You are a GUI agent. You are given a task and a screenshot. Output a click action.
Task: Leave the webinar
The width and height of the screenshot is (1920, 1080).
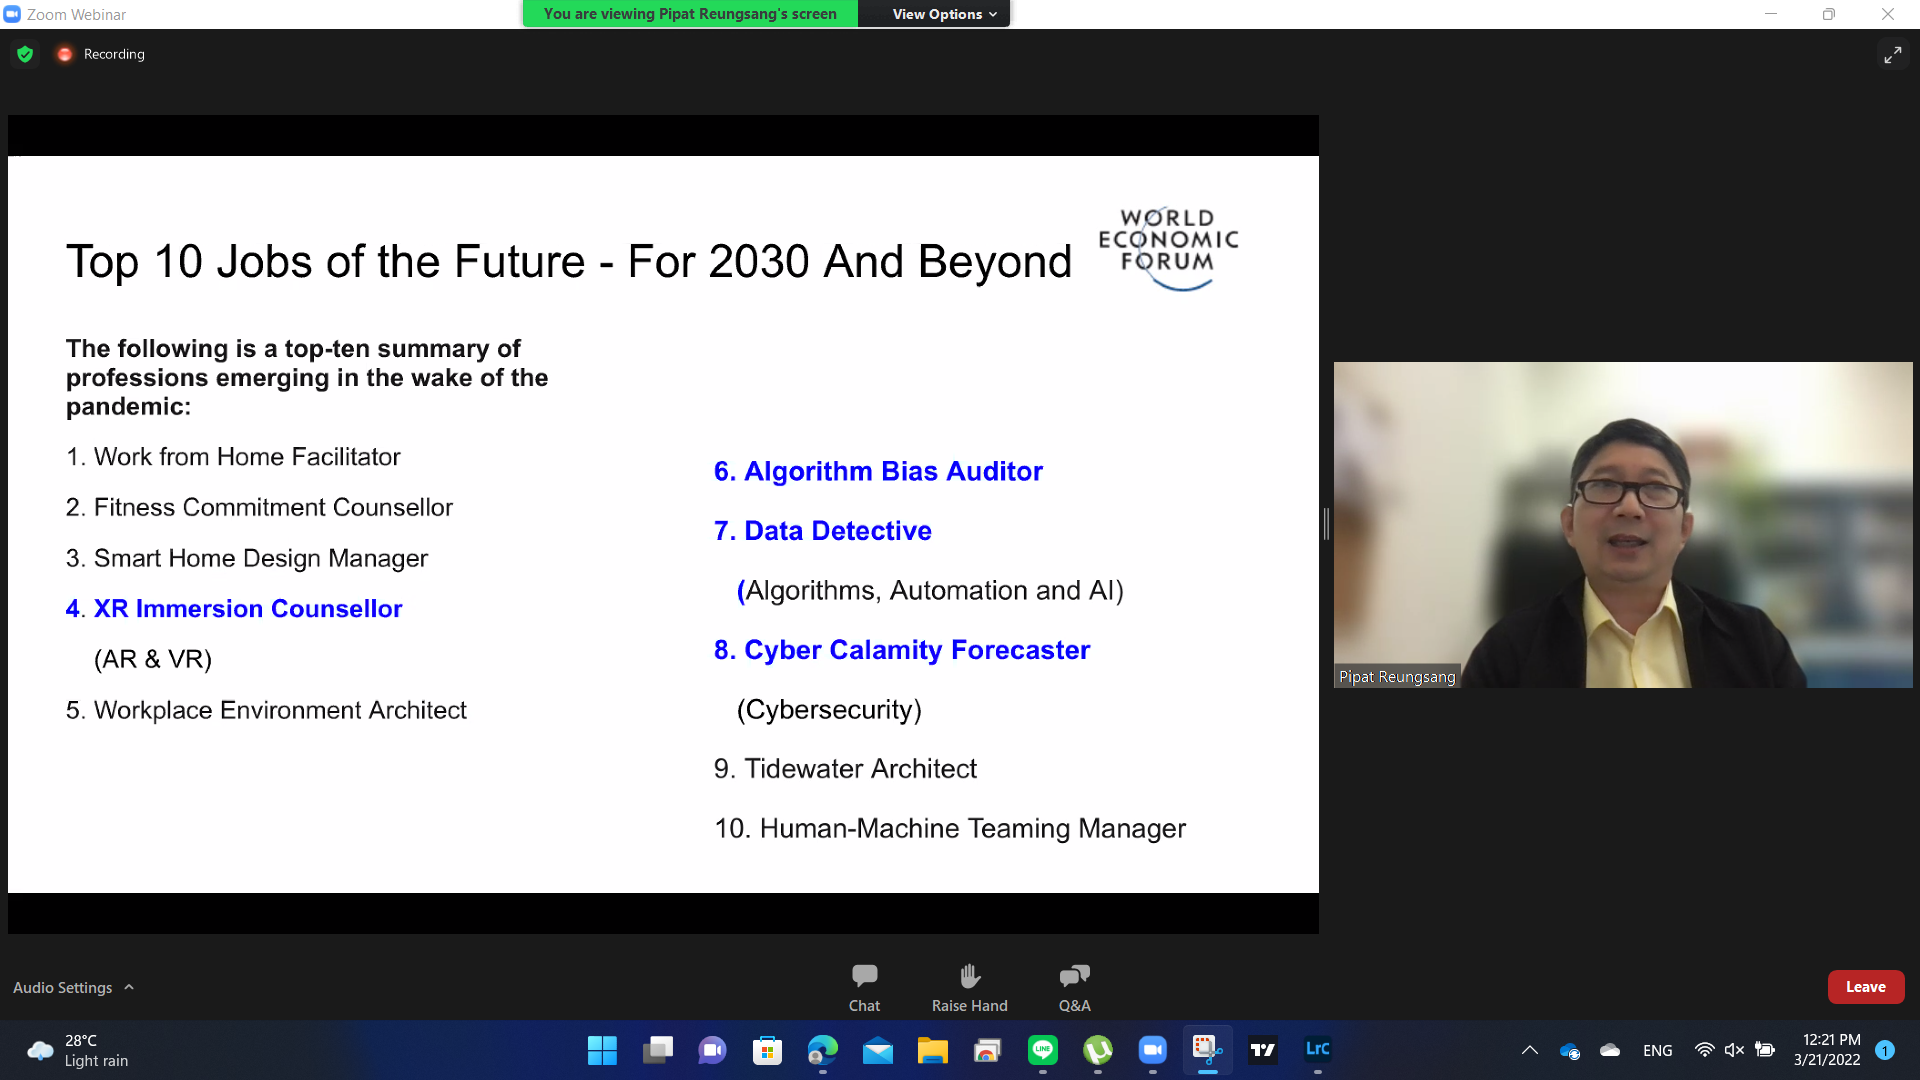pos(1865,987)
